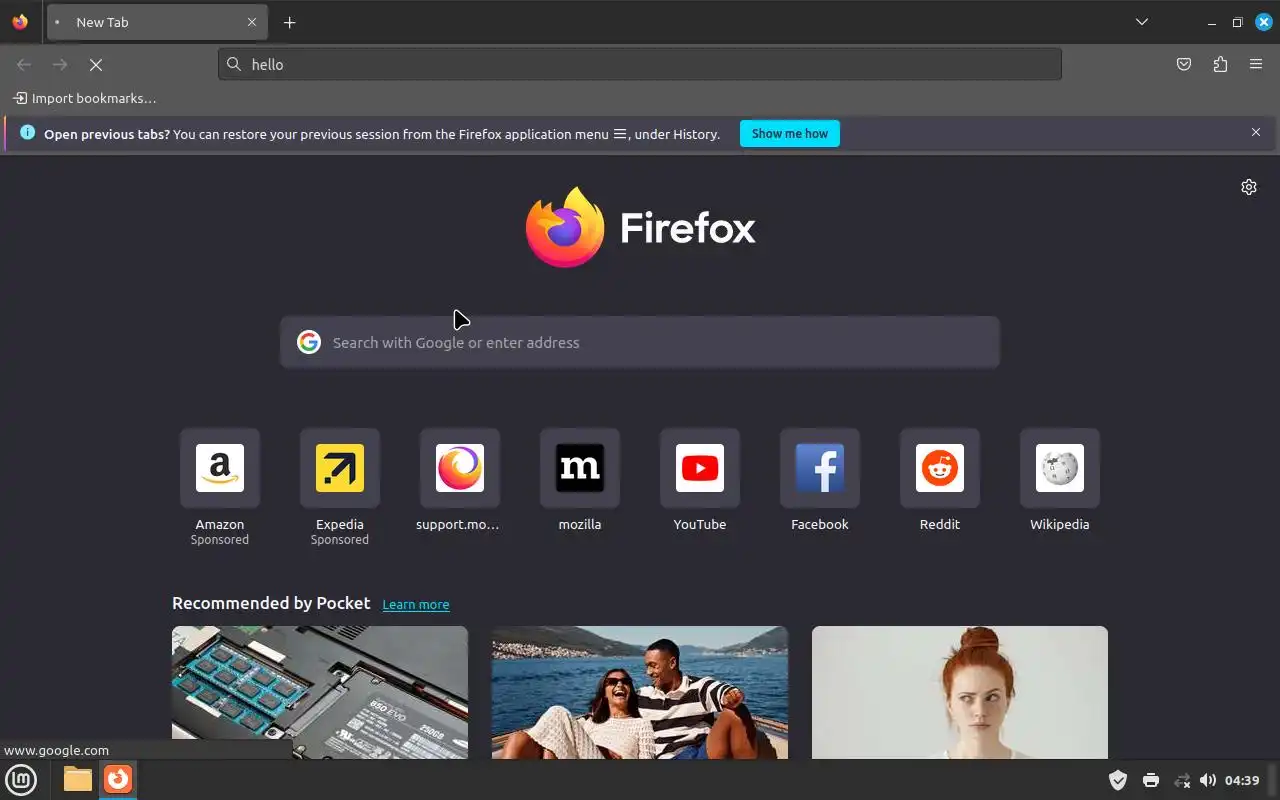Click the security shield tray icon
Image resolution: width=1280 pixels, height=800 pixels.
[1118, 780]
